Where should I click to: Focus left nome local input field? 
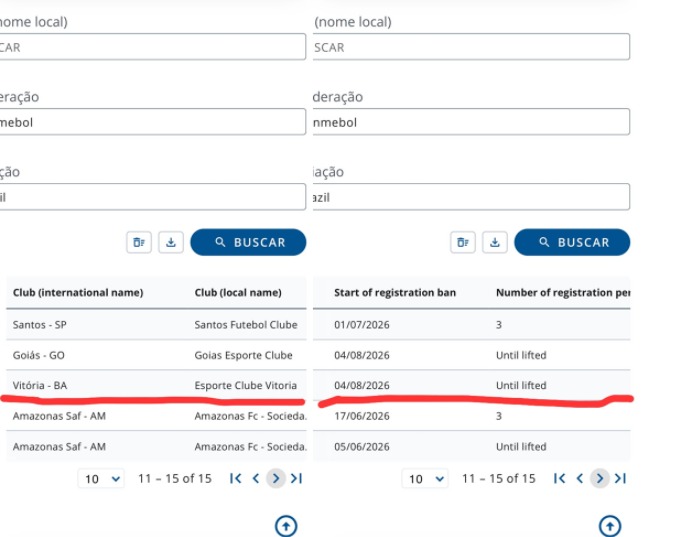[x=152, y=47]
